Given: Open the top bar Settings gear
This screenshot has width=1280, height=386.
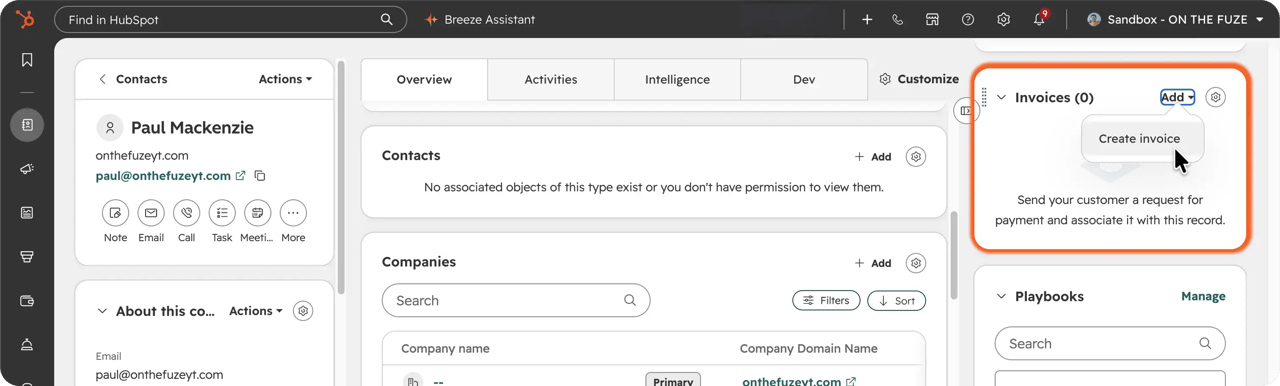Looking at the screenshot, I should (x=1004, y=19).
